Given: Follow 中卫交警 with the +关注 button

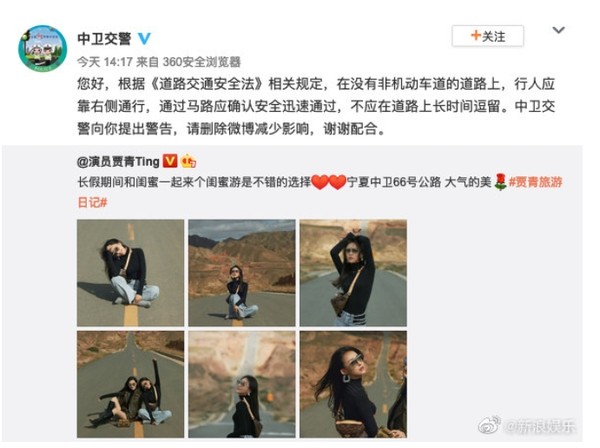Looking at the screenshot, I should click(488, 36).
